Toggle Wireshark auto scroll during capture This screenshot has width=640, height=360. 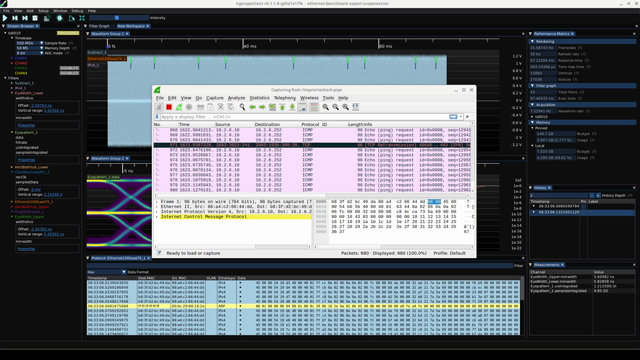(302, 107)
